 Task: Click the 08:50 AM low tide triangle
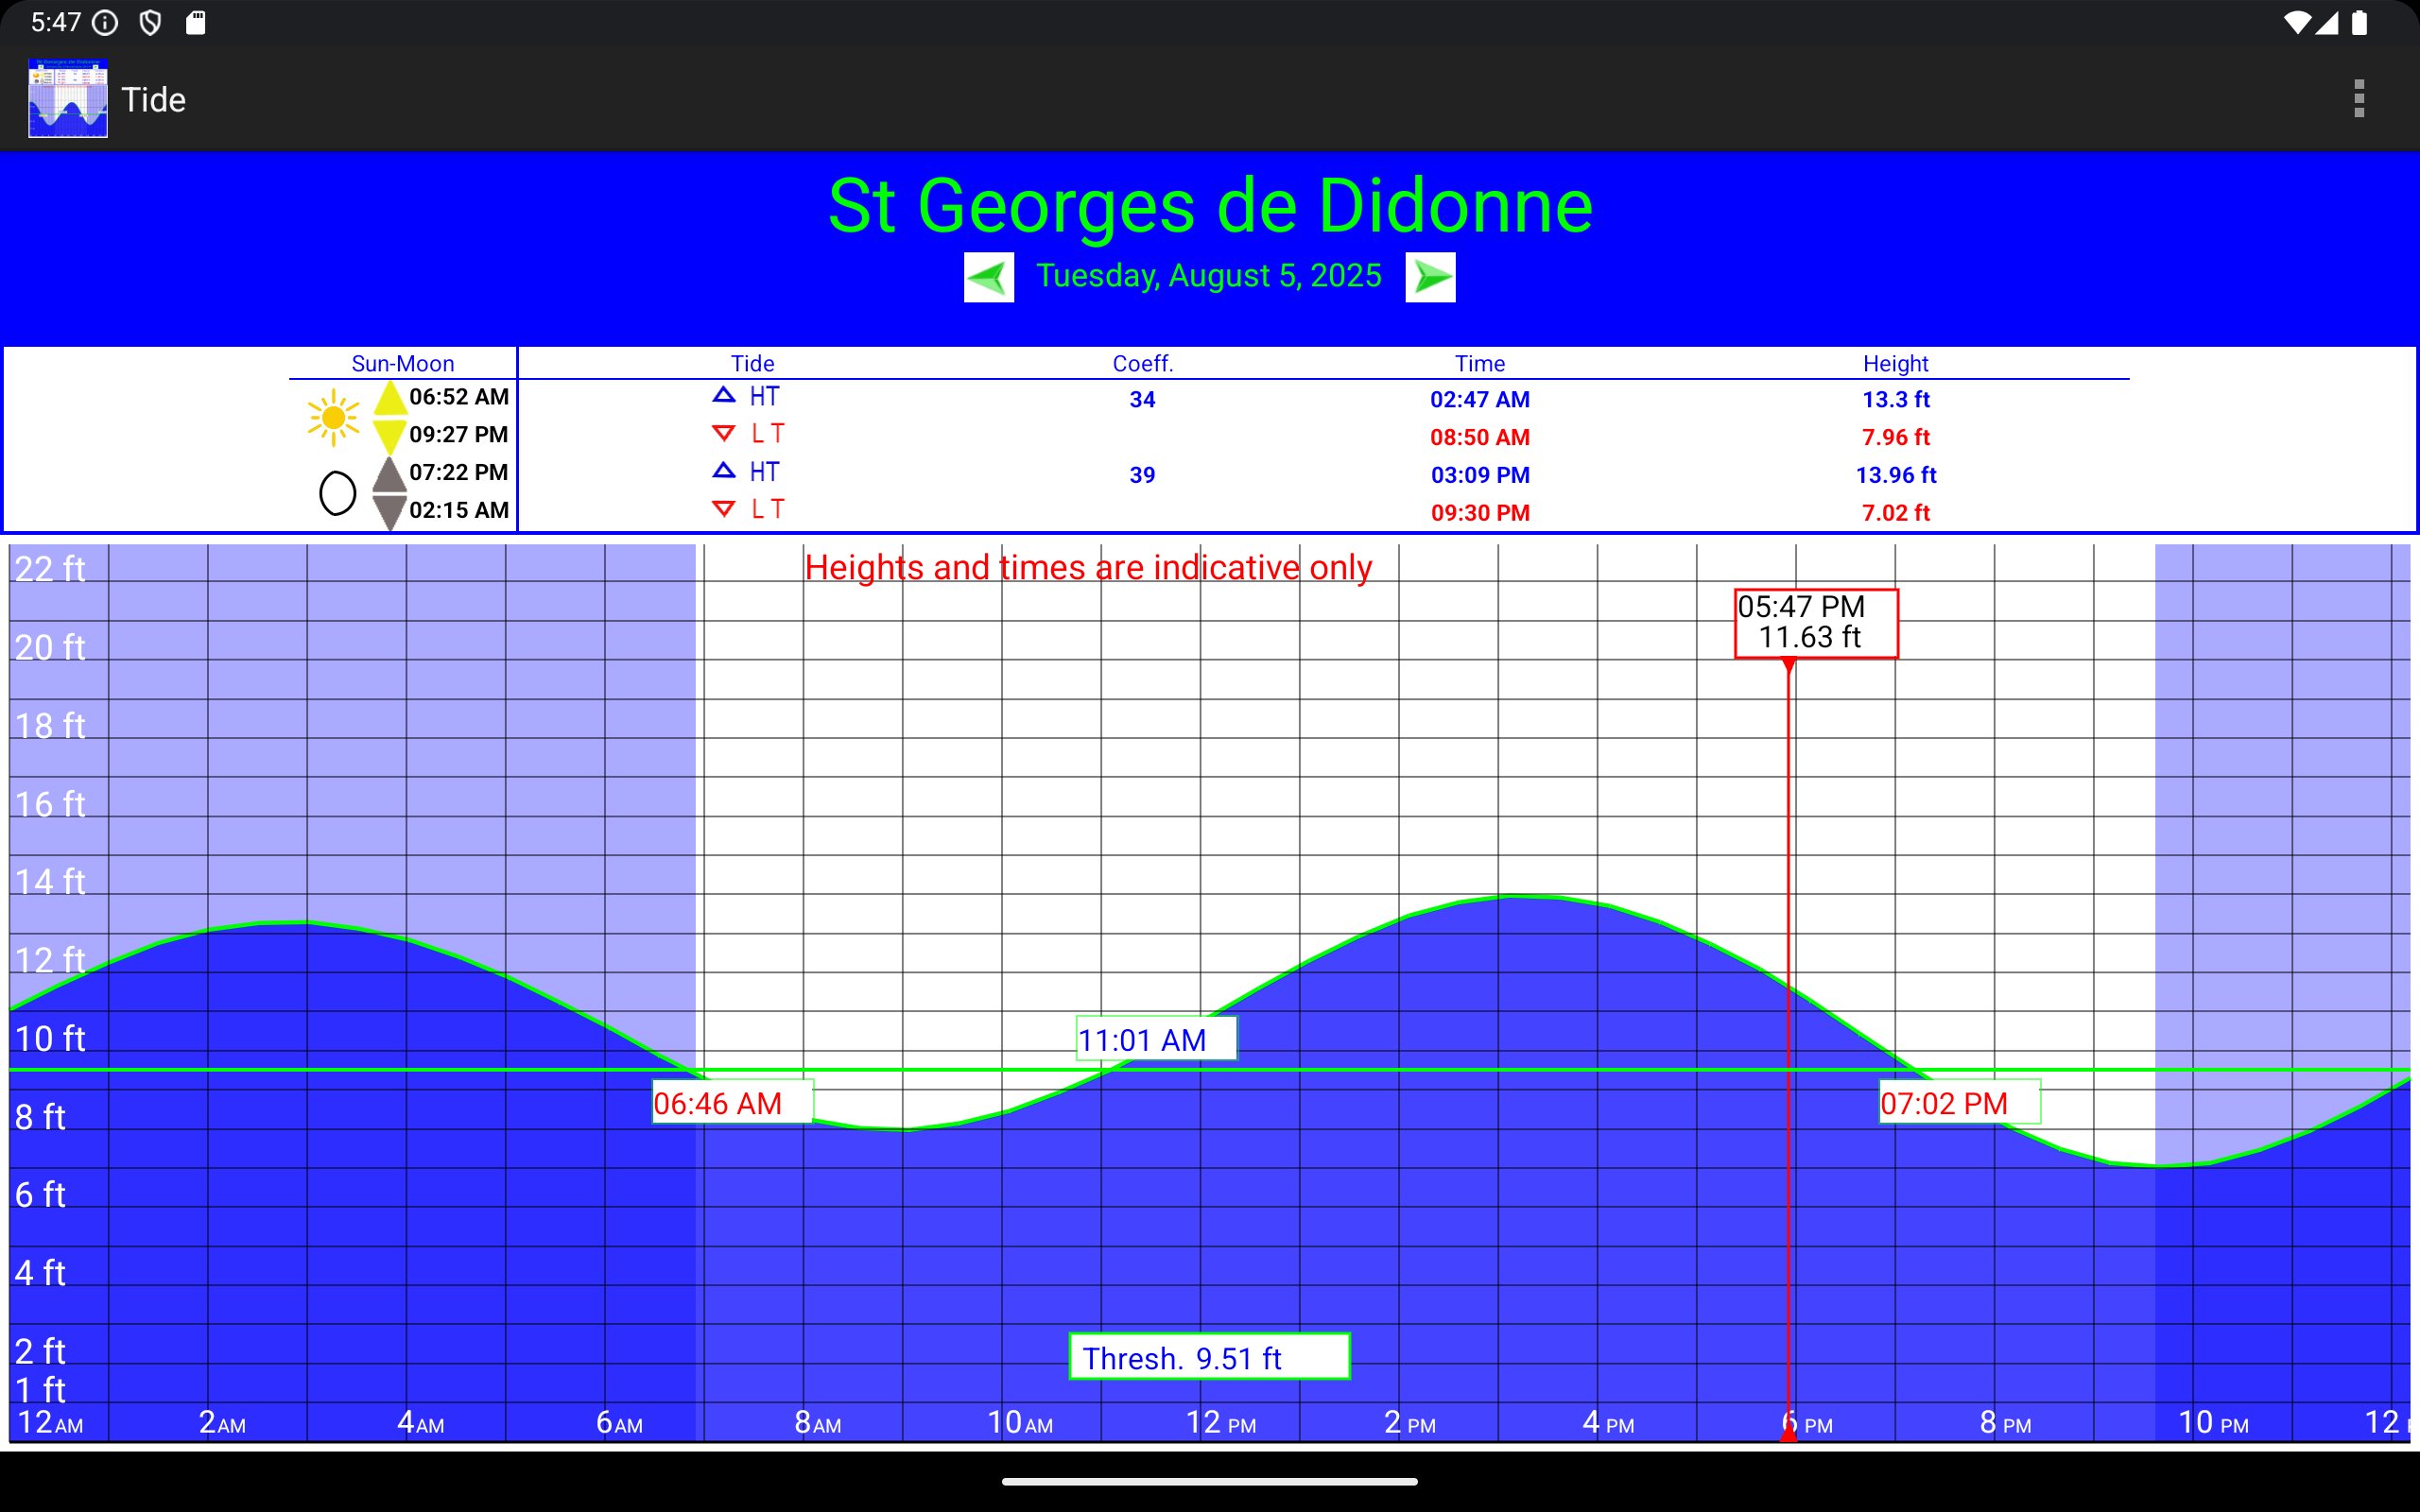(x=724, y=434)
